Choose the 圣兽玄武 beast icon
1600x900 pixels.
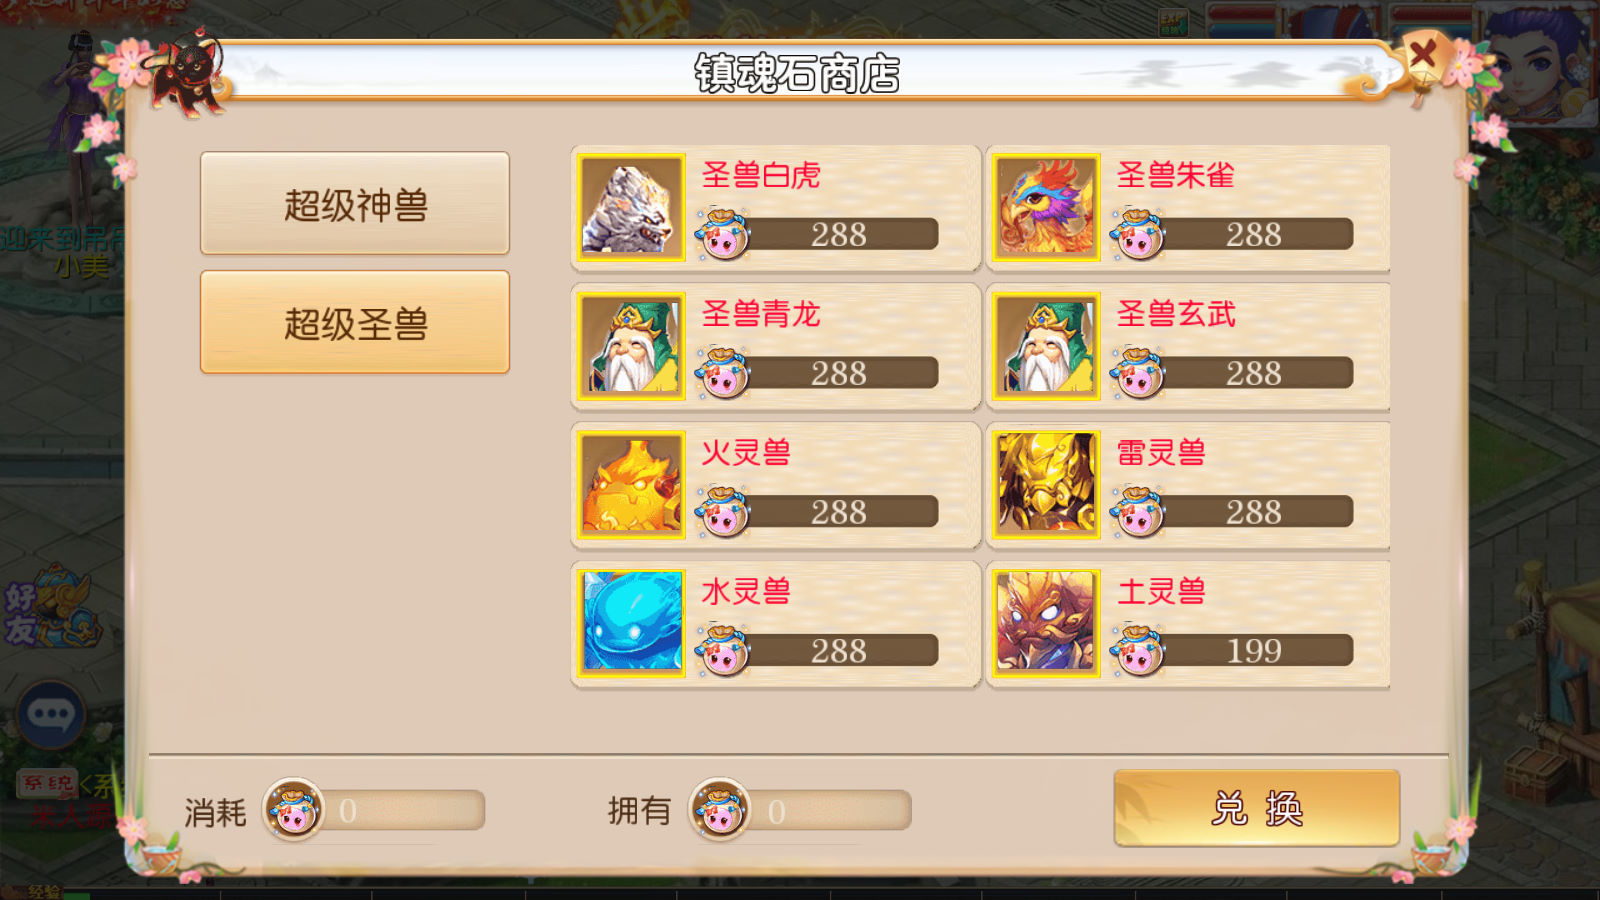tap(1047, 347)
